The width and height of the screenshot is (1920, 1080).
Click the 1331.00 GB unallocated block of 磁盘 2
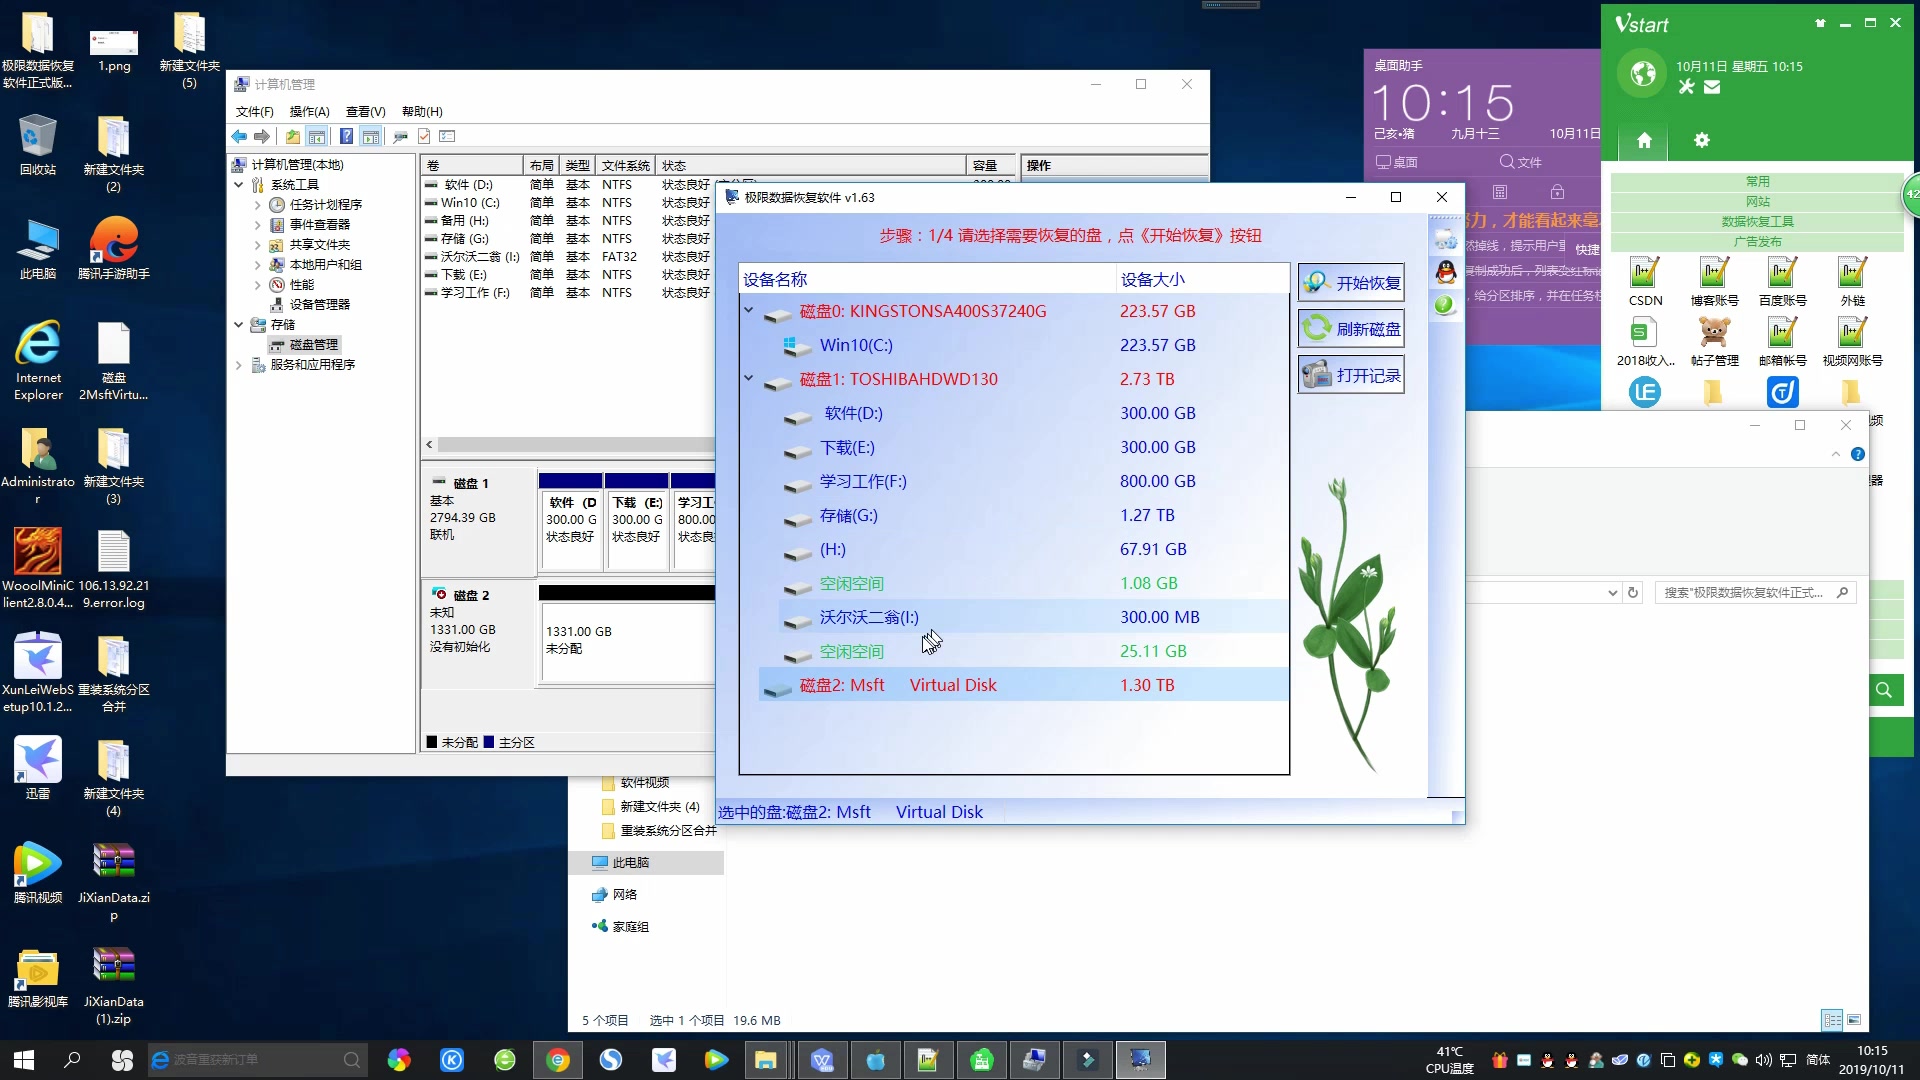628,640
